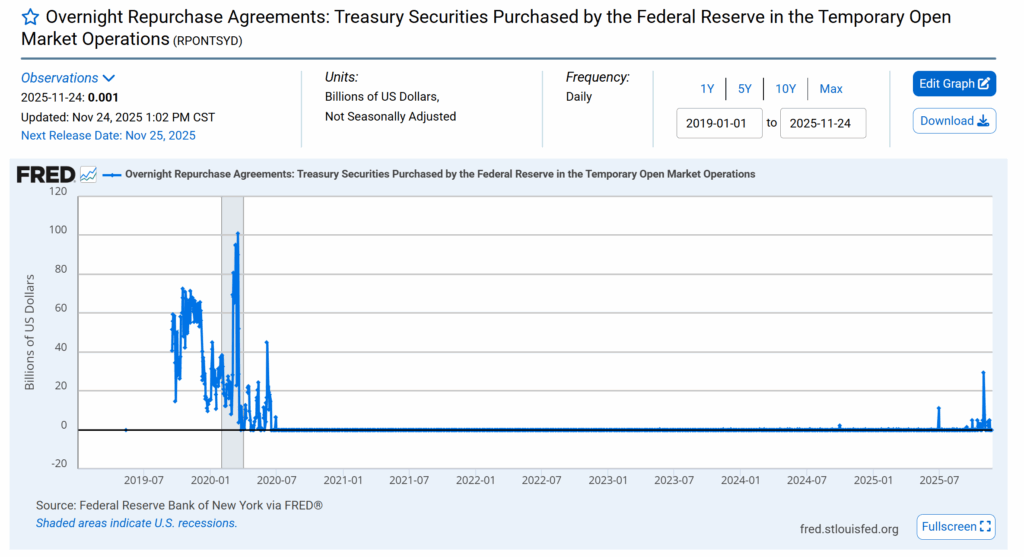Screen dimensions: 1024x557
Task: Click the chart line icon next to FRED
Action: point(89,174)
